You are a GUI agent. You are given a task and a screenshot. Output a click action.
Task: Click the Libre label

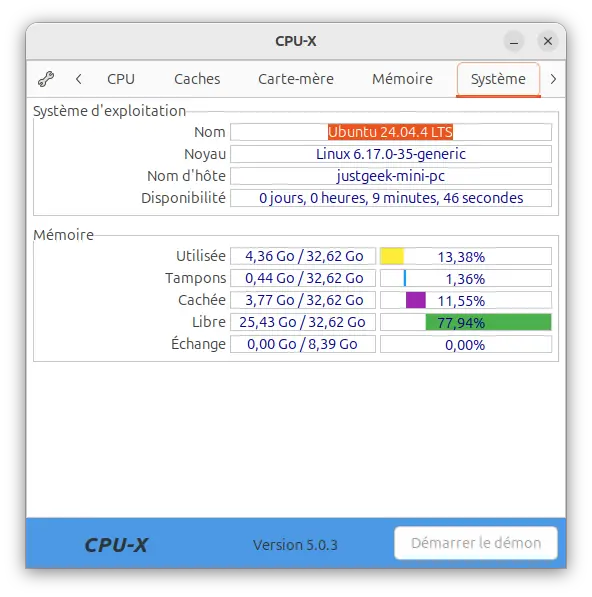209,322
